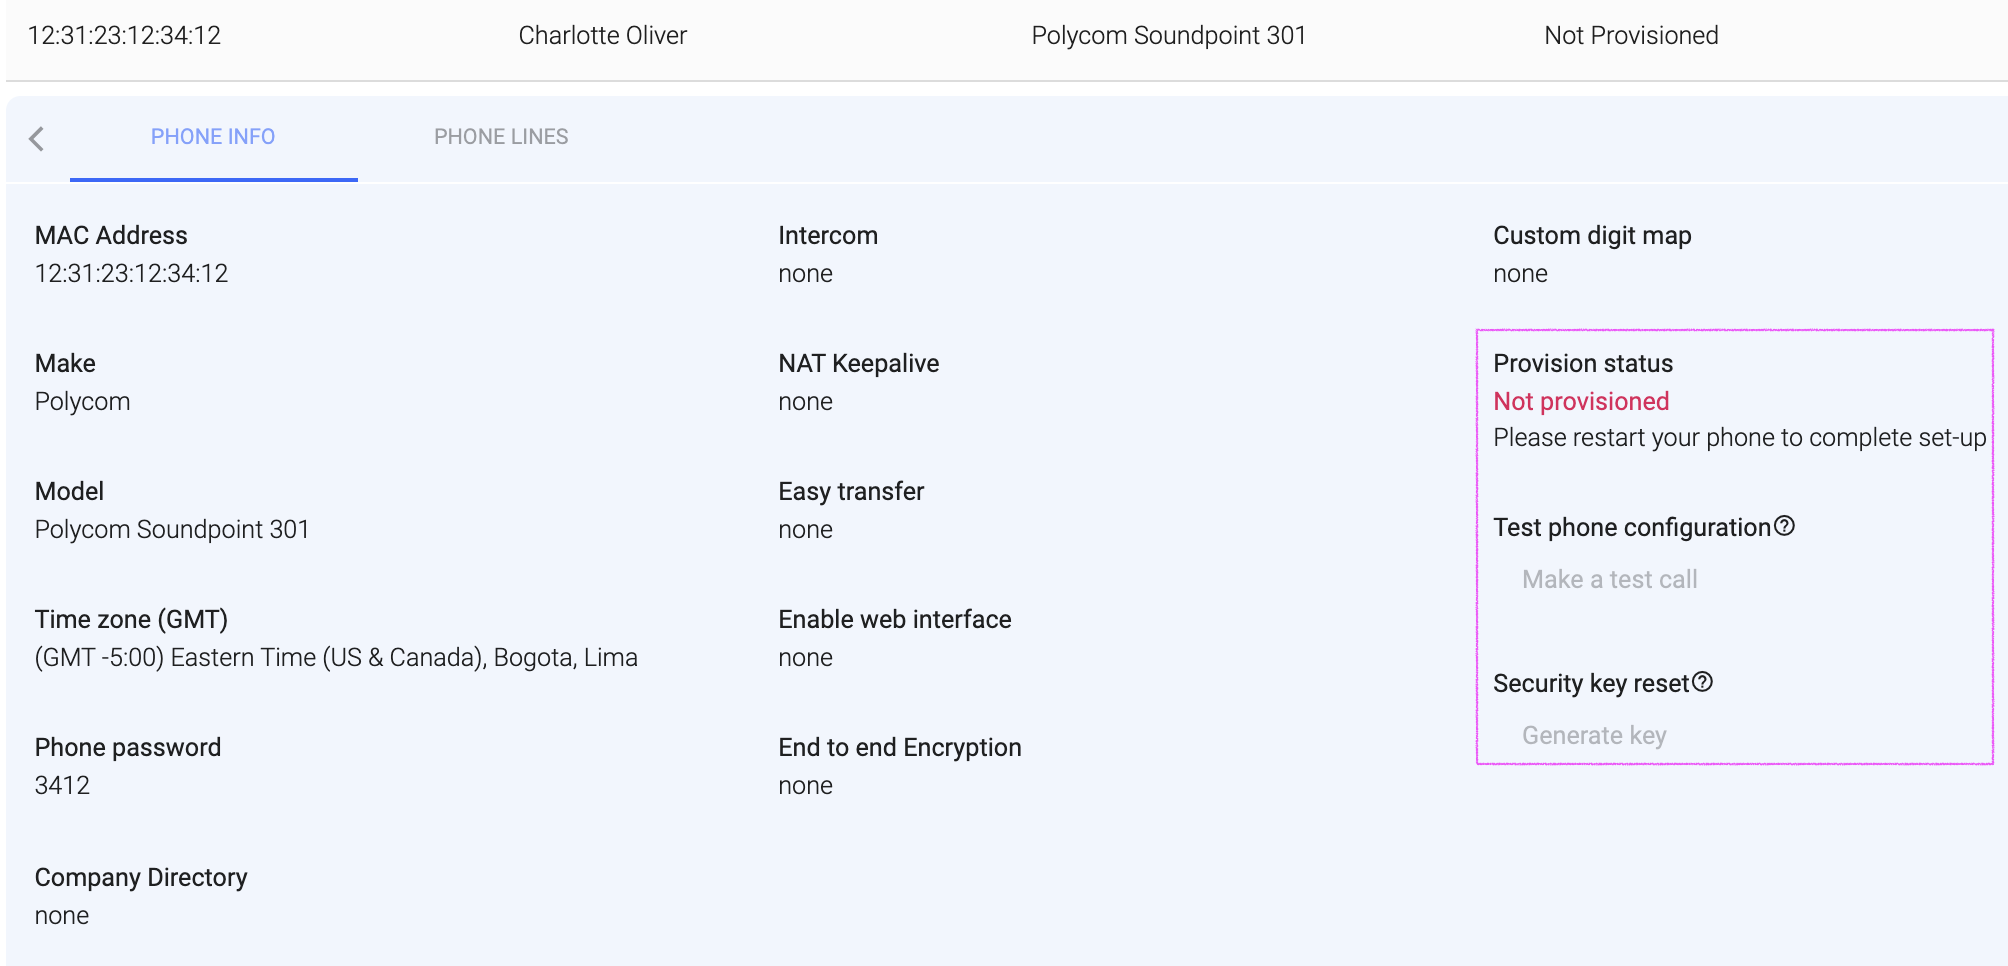Click the End to end Encryption label
The image size is (2008, 966).
[x=899, y=747]
